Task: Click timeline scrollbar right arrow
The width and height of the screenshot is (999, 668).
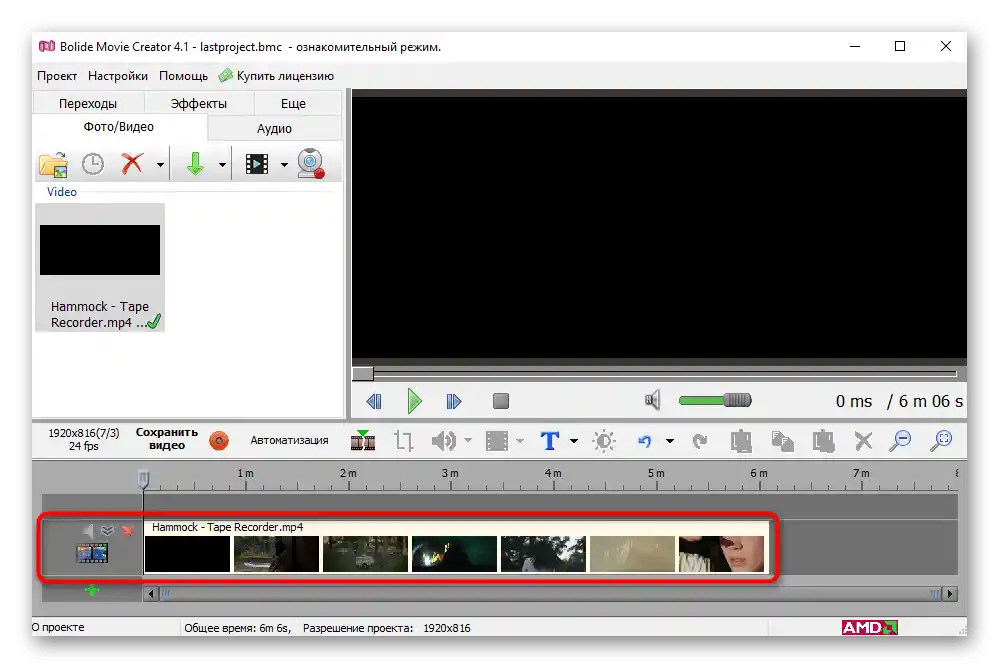Action: tap(950, 594)
